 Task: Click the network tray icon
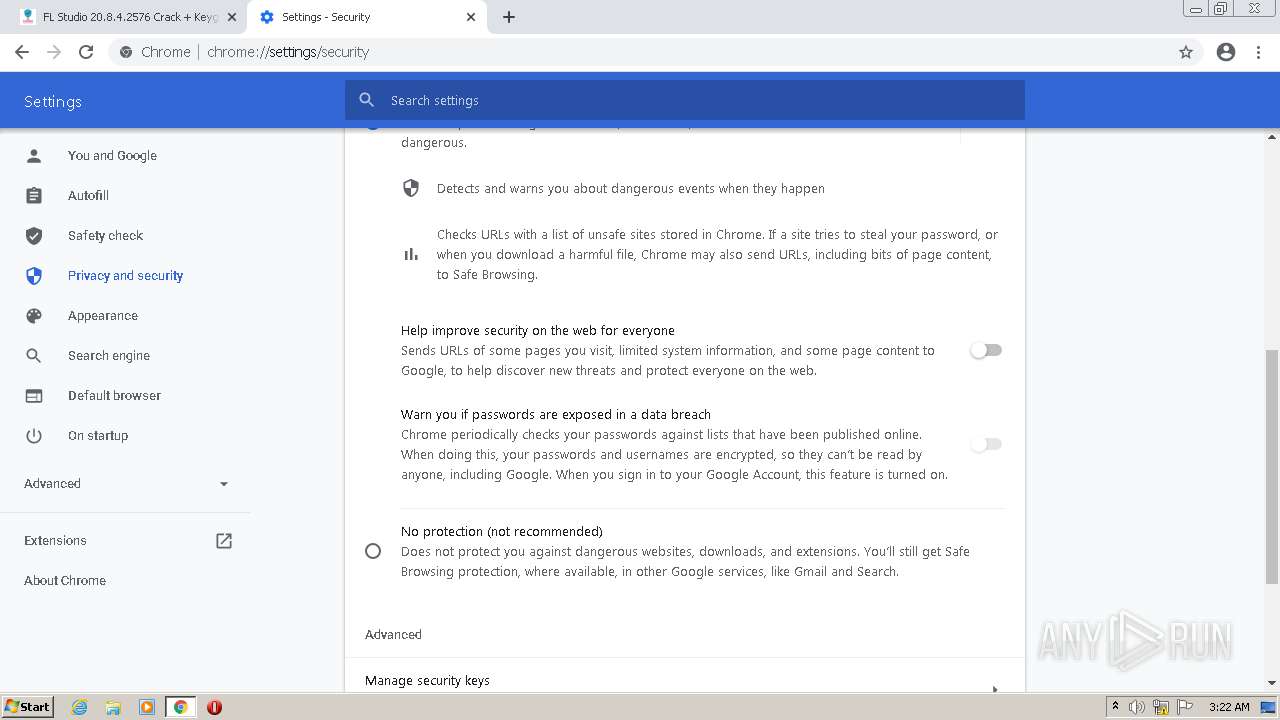coord(1161,707)
